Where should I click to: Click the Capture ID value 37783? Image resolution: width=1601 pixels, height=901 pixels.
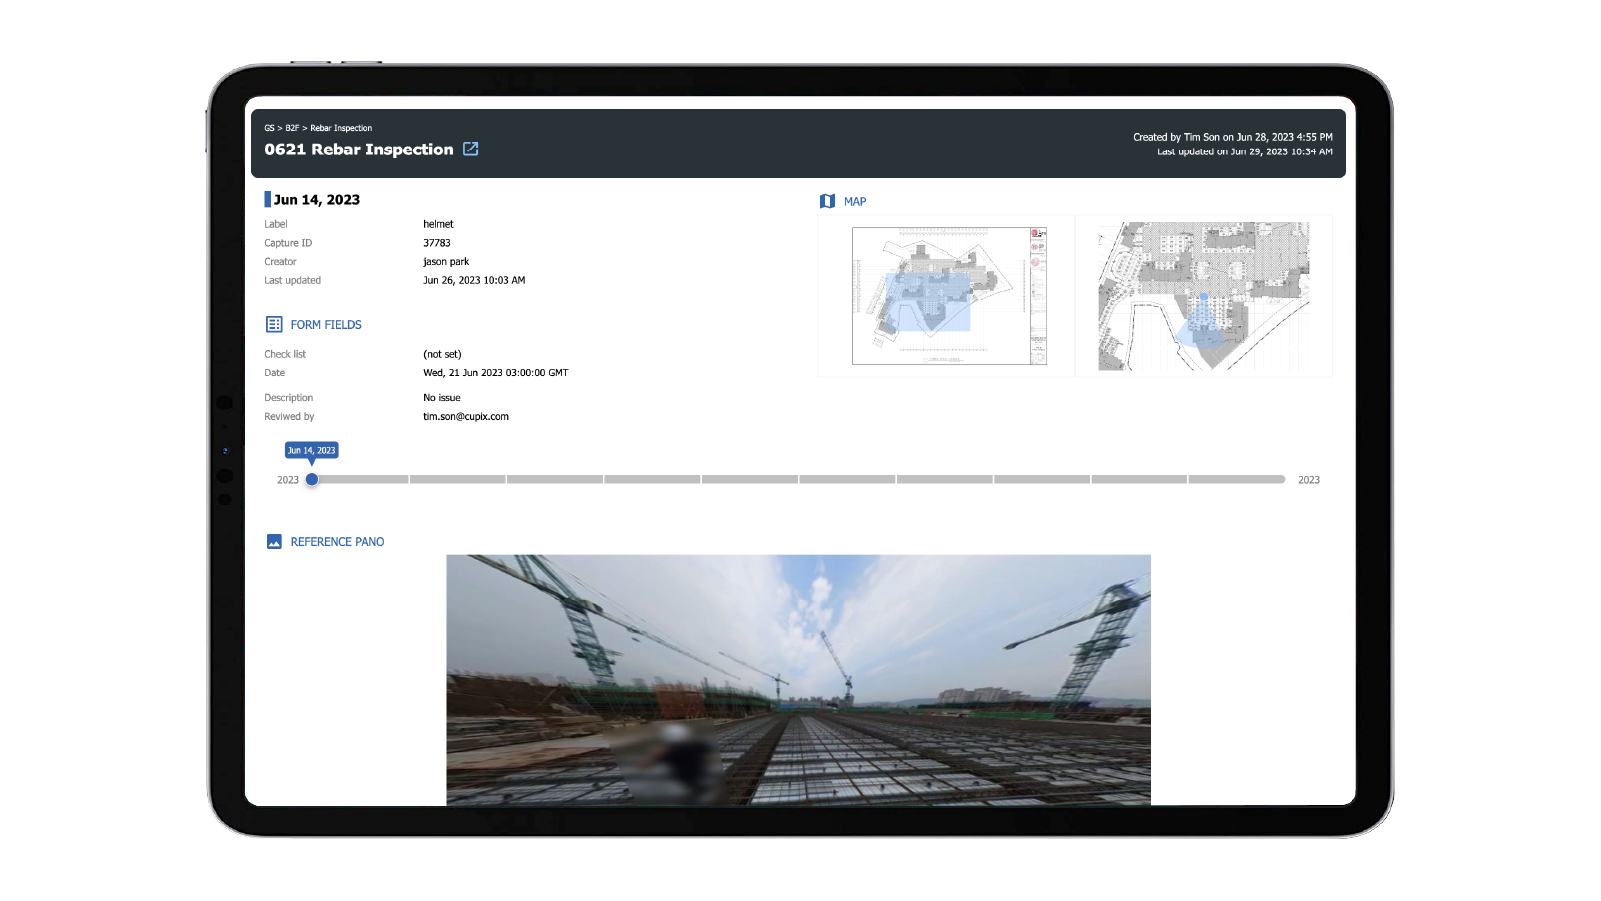(437, 243)
